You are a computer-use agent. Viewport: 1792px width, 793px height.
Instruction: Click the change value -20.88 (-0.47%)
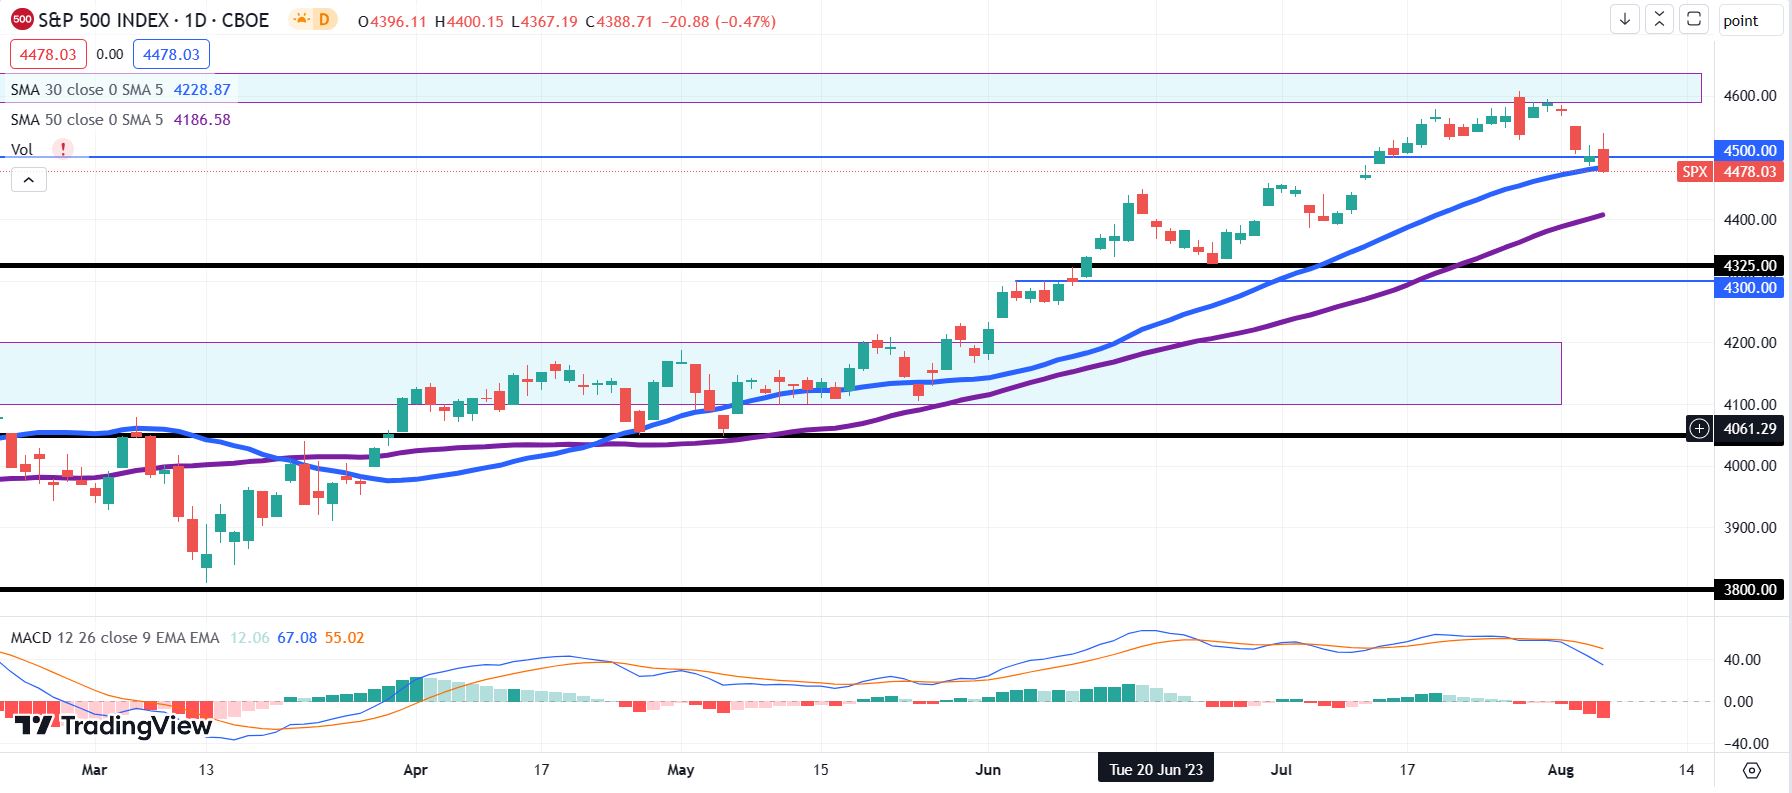(x=719, y=21)
